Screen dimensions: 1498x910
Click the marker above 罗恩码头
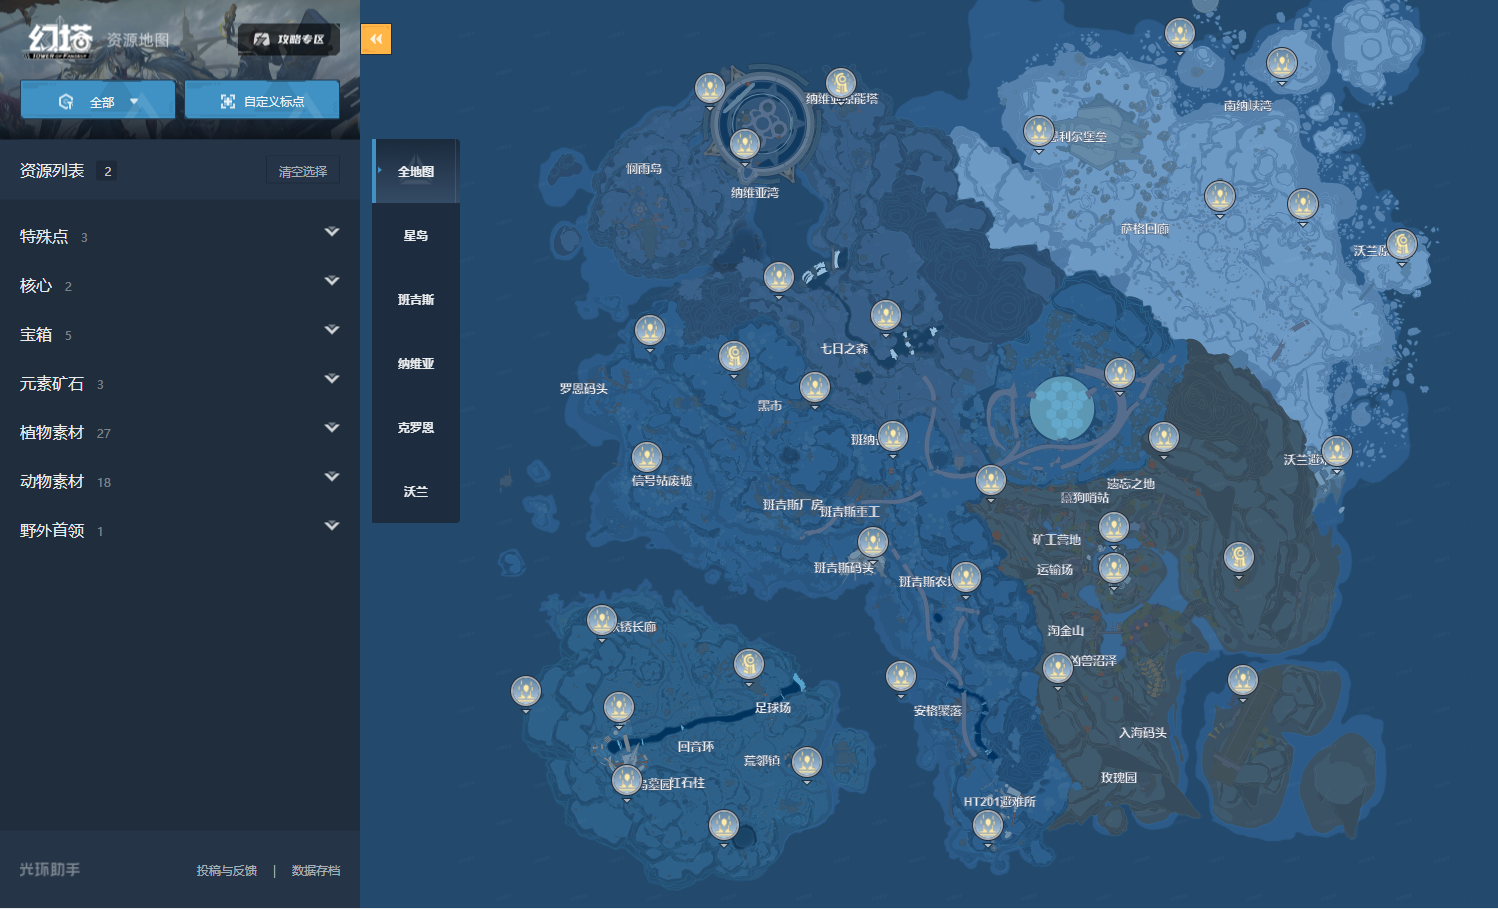tap(650, 332)
